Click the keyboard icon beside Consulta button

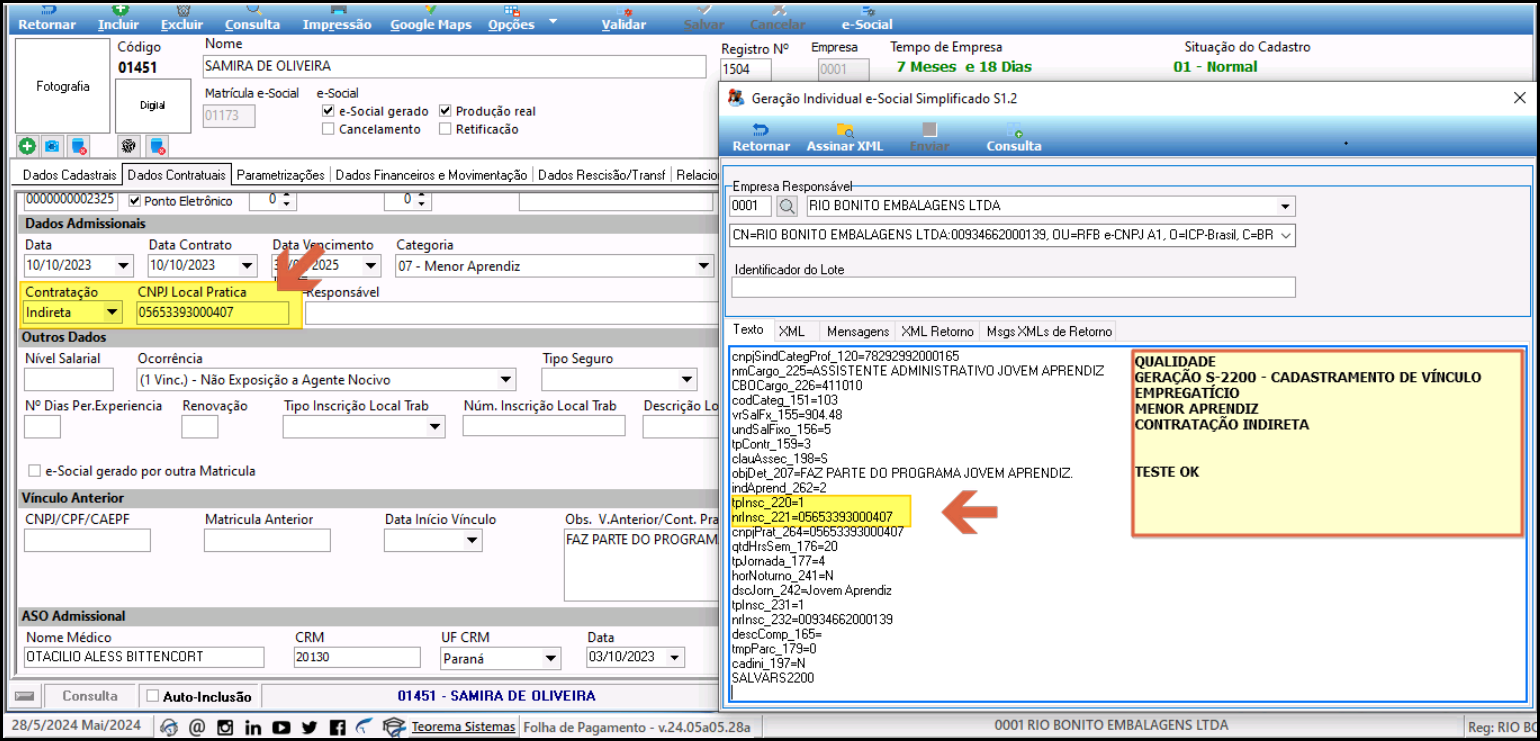25,696
